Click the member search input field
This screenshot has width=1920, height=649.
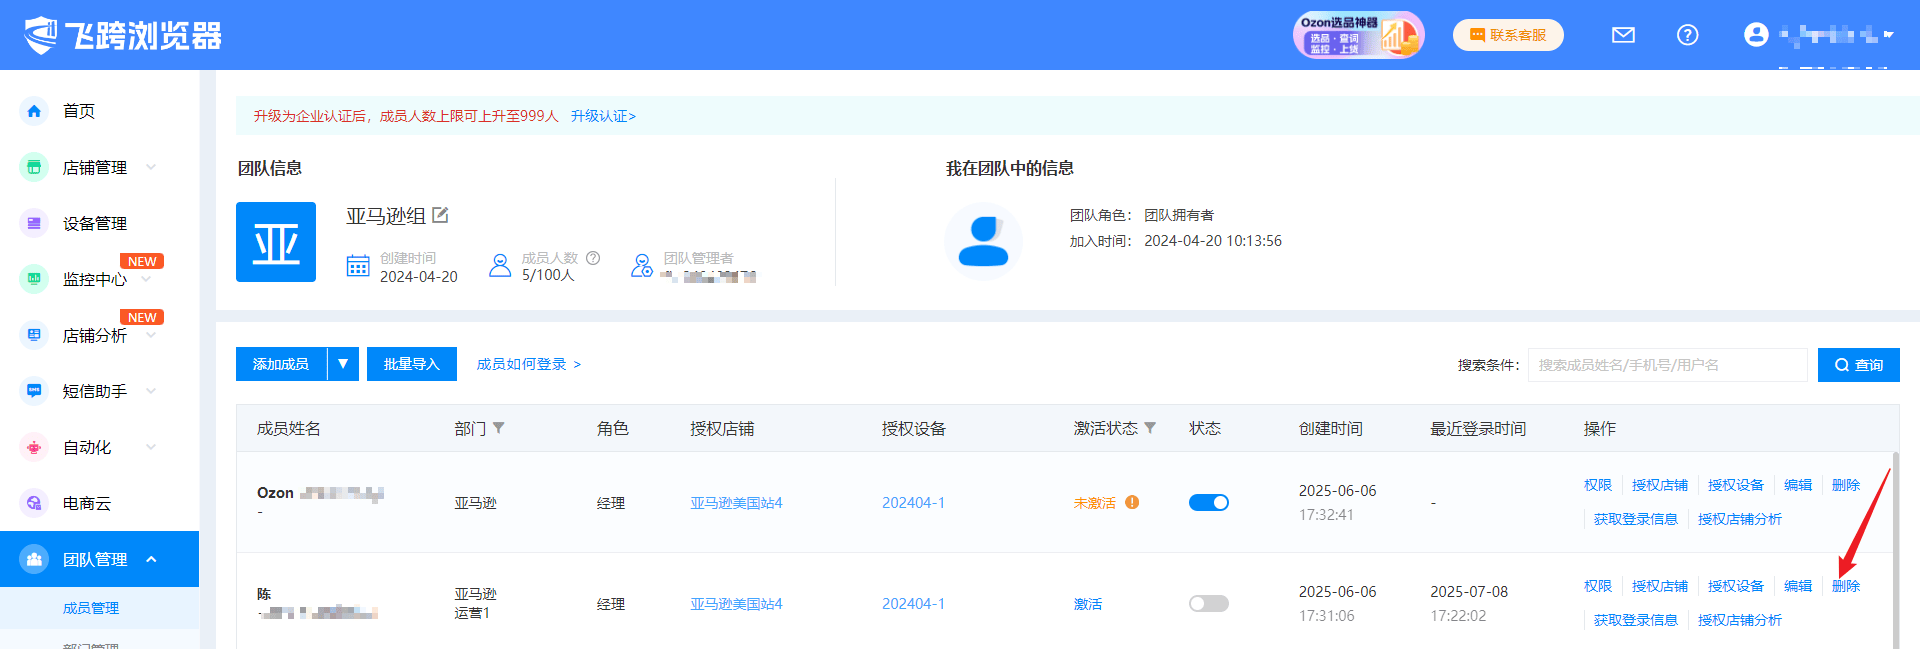[1667, 365]
